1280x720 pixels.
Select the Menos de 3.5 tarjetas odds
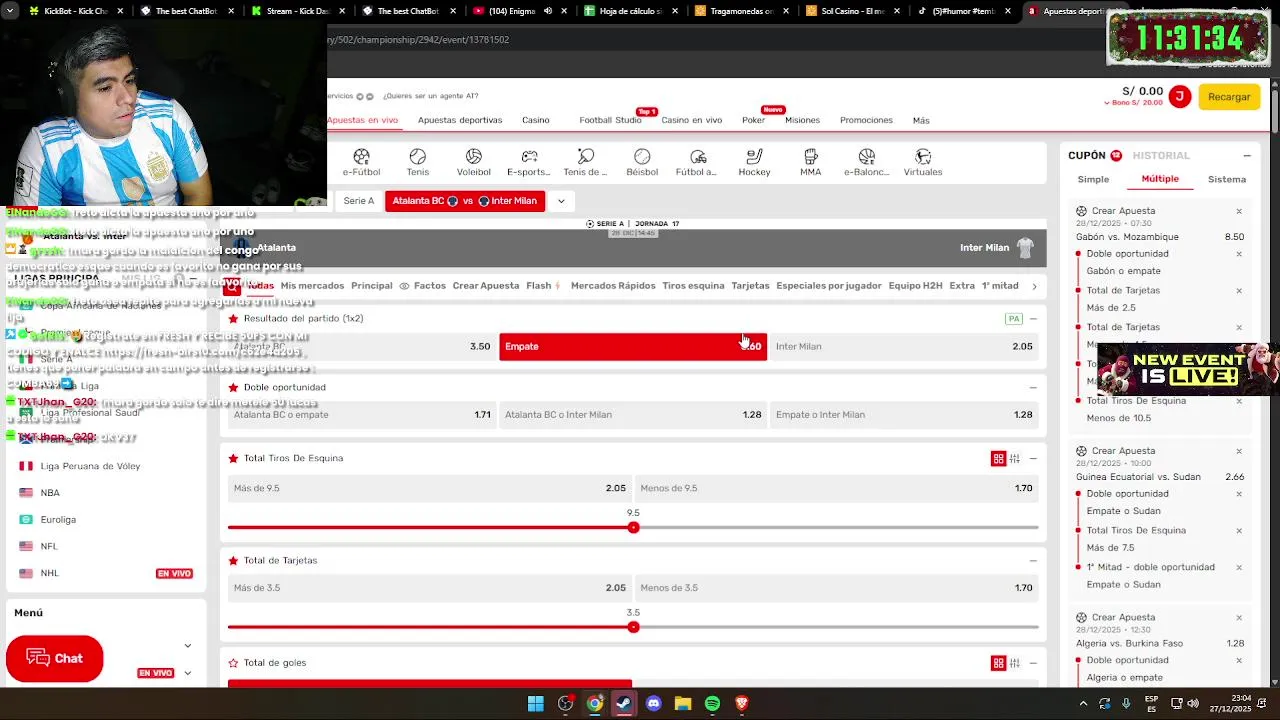click(836, 588)
